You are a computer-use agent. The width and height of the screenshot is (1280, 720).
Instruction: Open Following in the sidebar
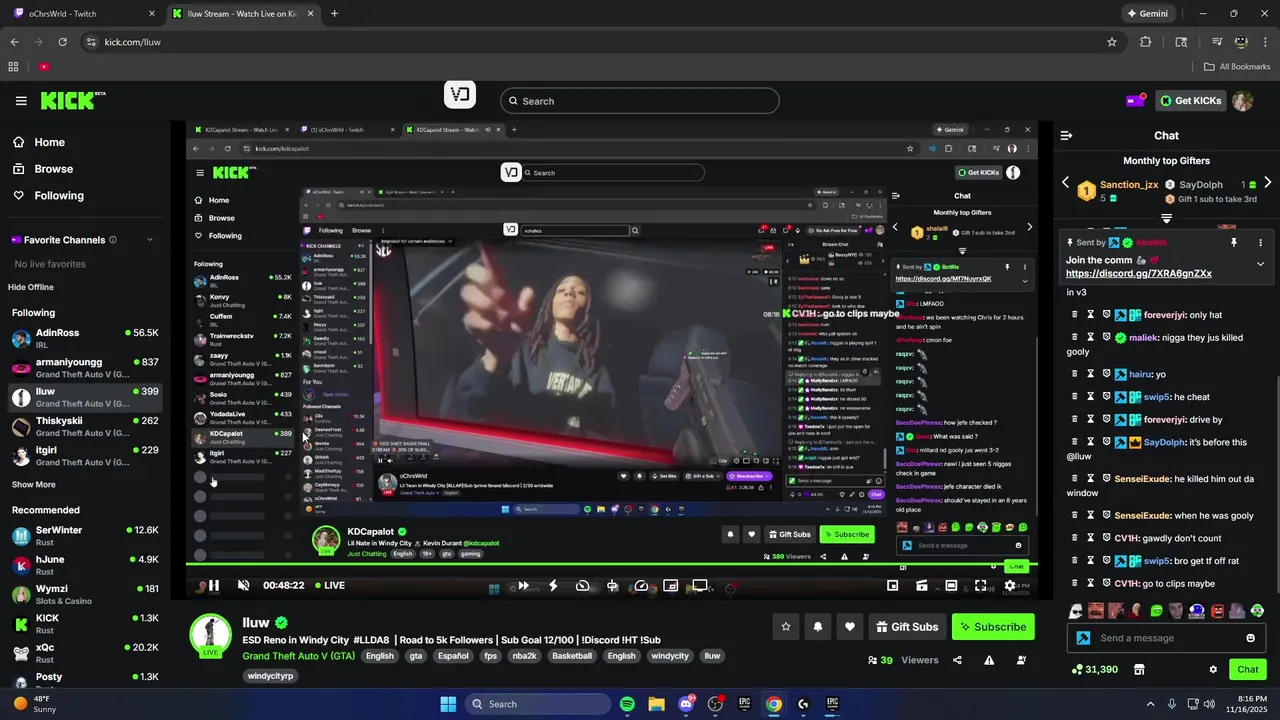click(x=48, y=196)
